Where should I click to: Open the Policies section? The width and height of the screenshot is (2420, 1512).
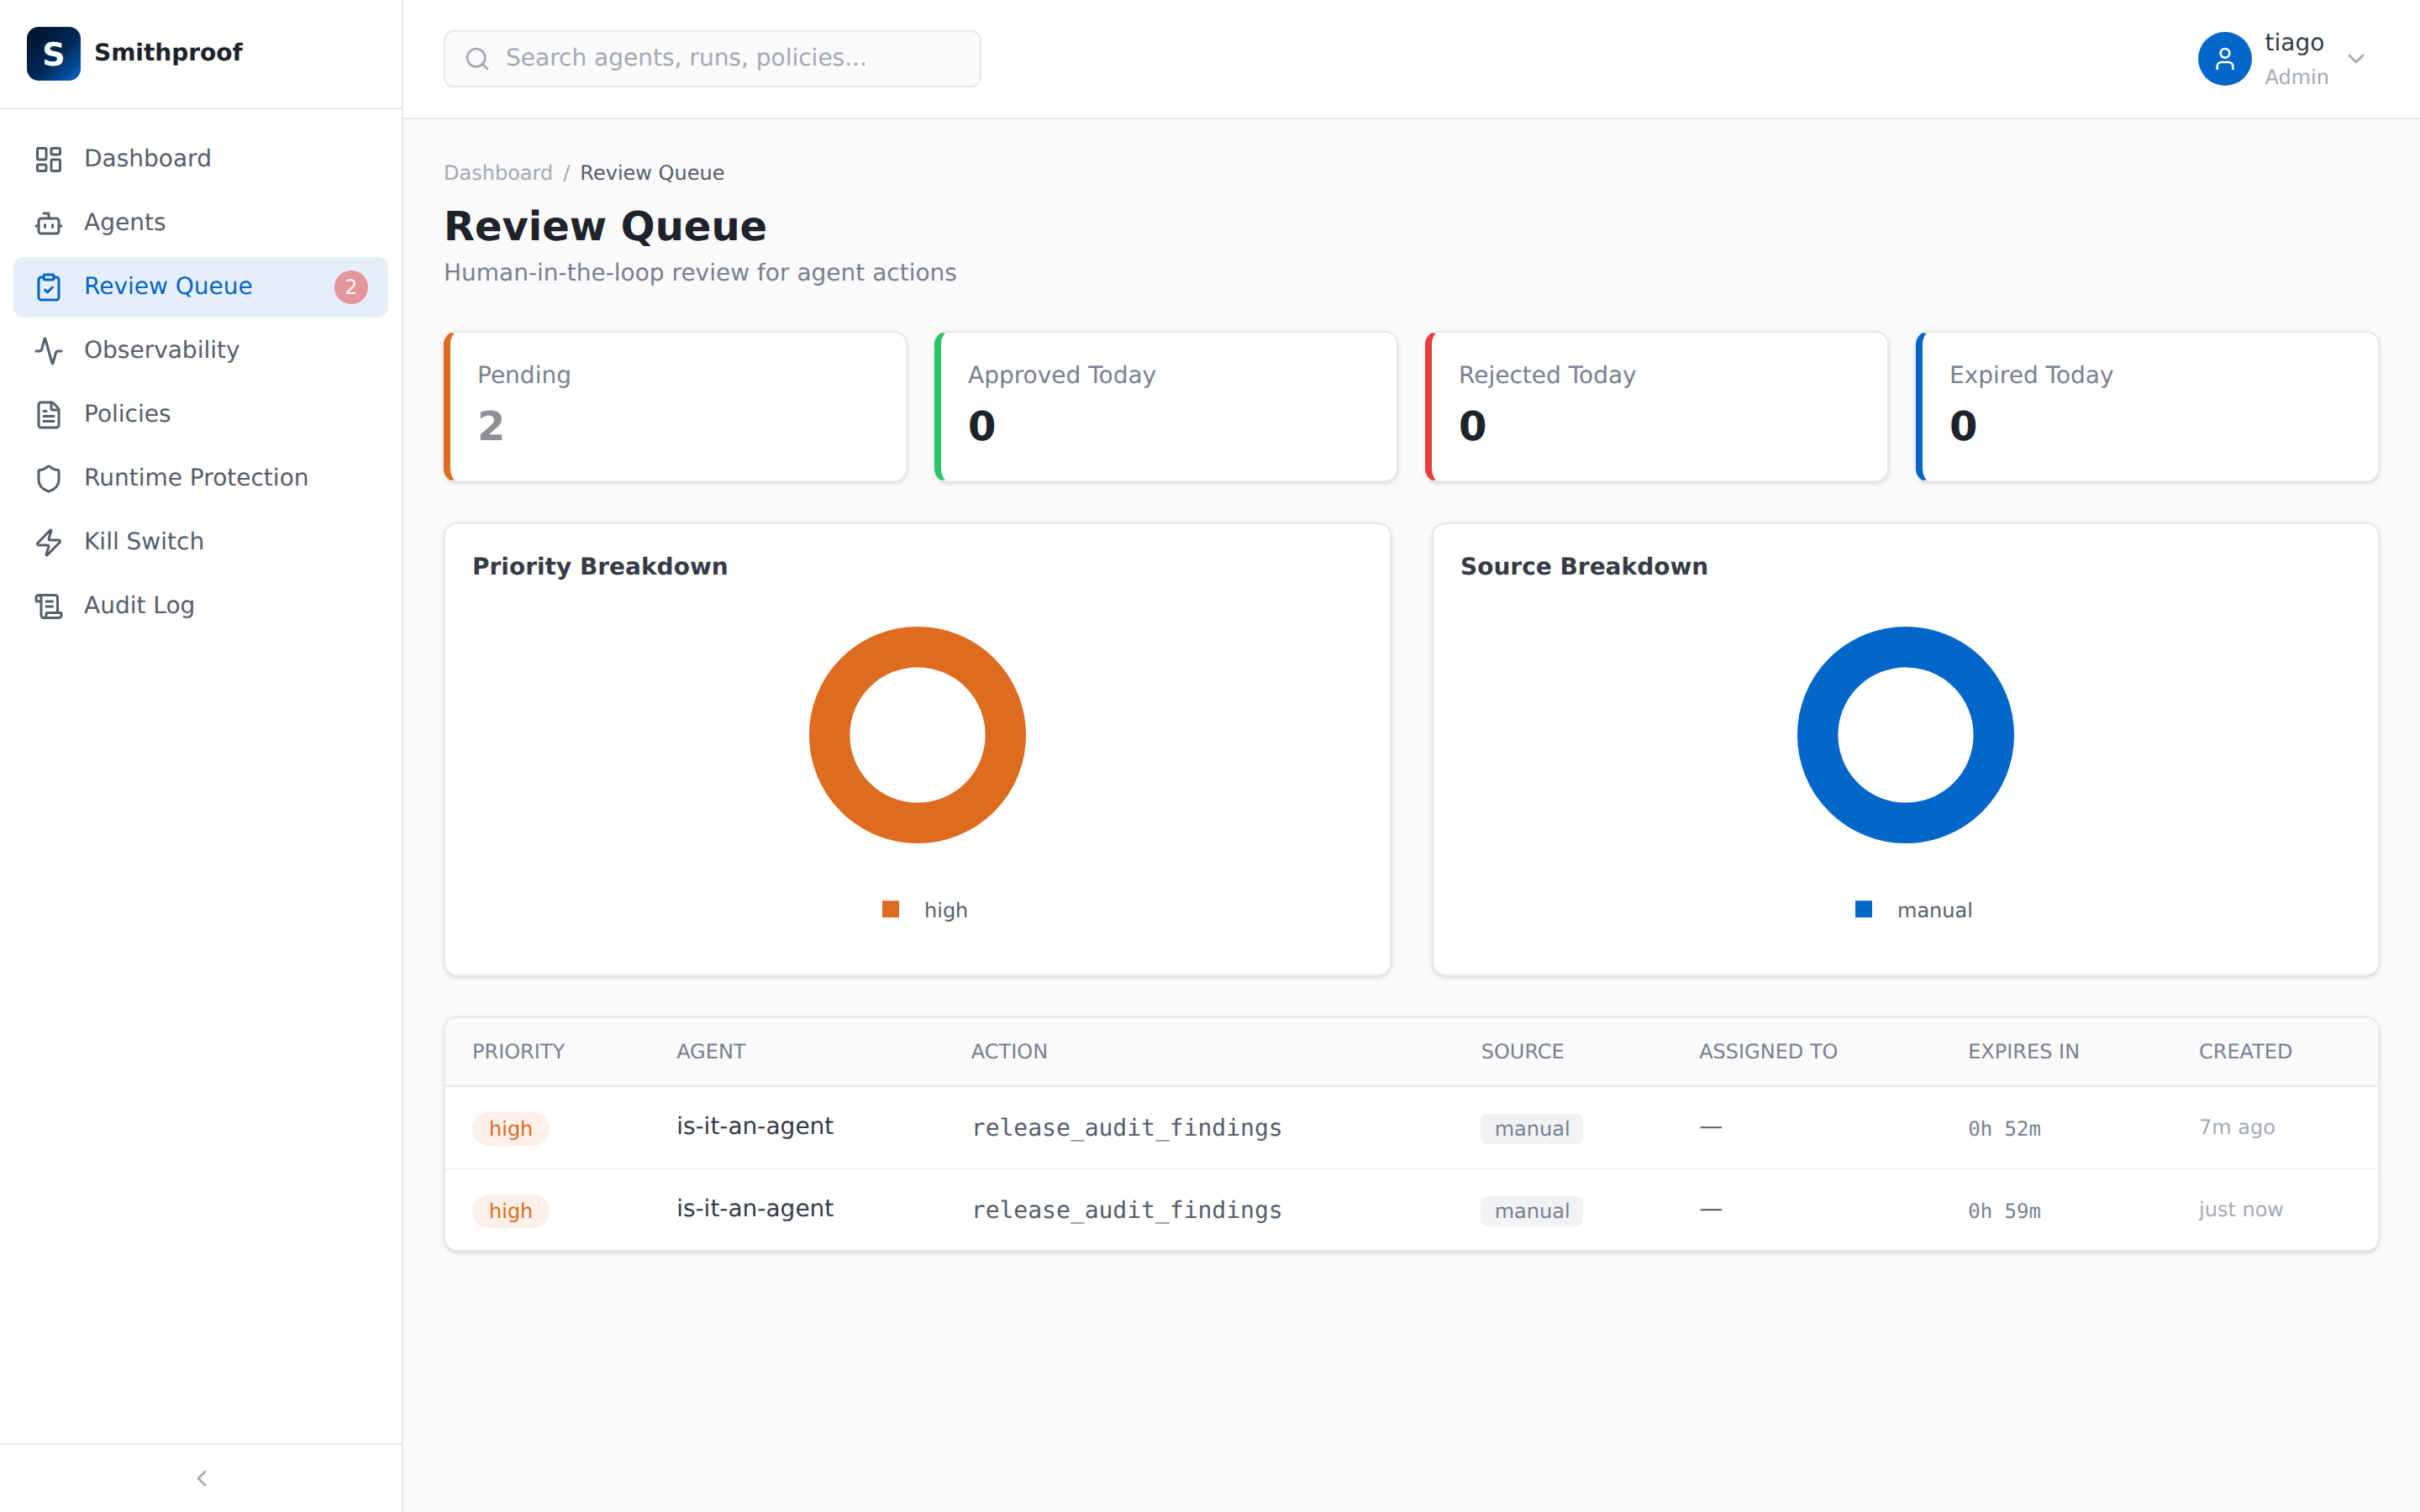click(200, 414)
